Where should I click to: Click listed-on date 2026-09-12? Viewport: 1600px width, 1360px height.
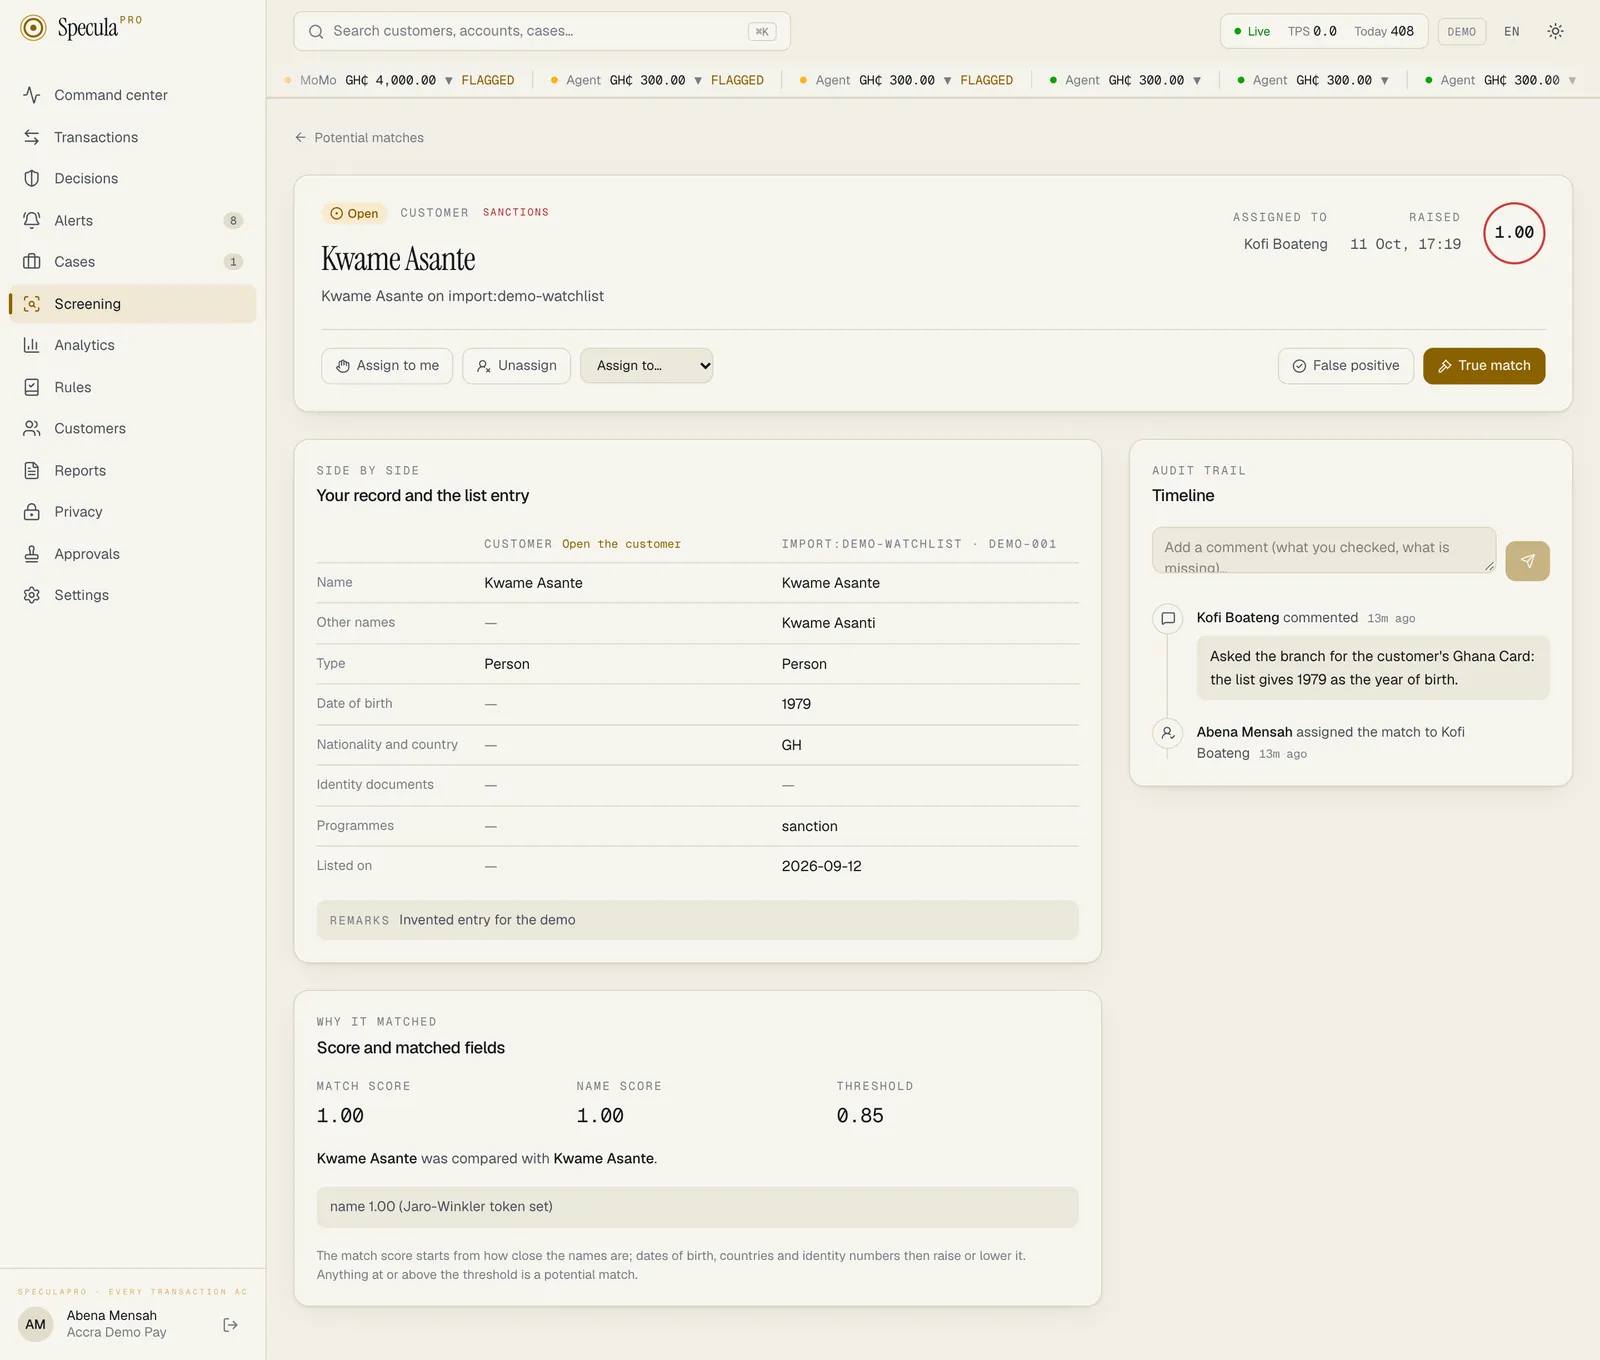[821, 866]
